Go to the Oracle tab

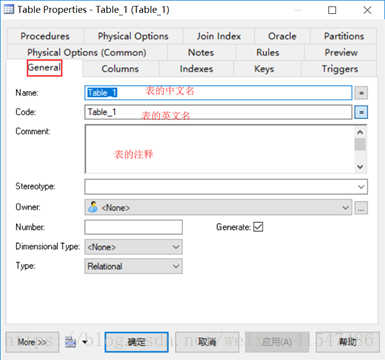pos(282,36)
